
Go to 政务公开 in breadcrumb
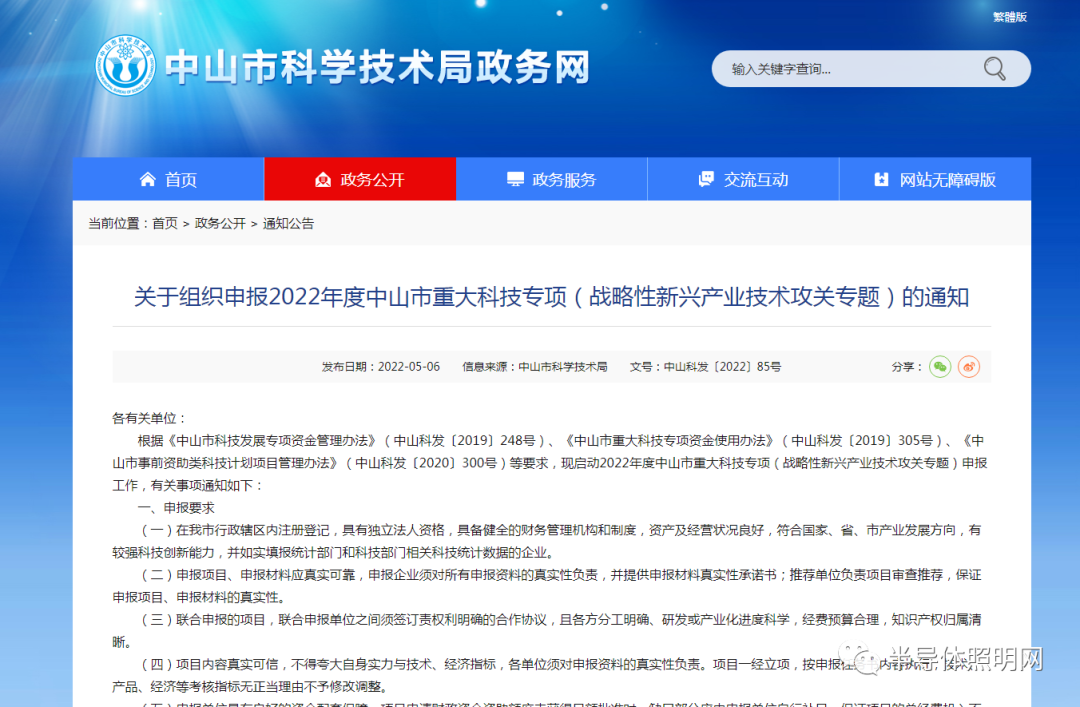pyautogui.click(x=220, y=223)
